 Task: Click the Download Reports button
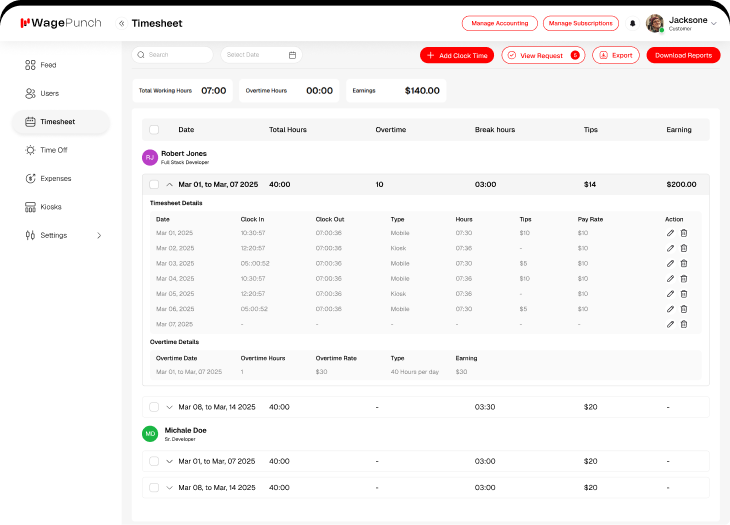pos(683,55)
